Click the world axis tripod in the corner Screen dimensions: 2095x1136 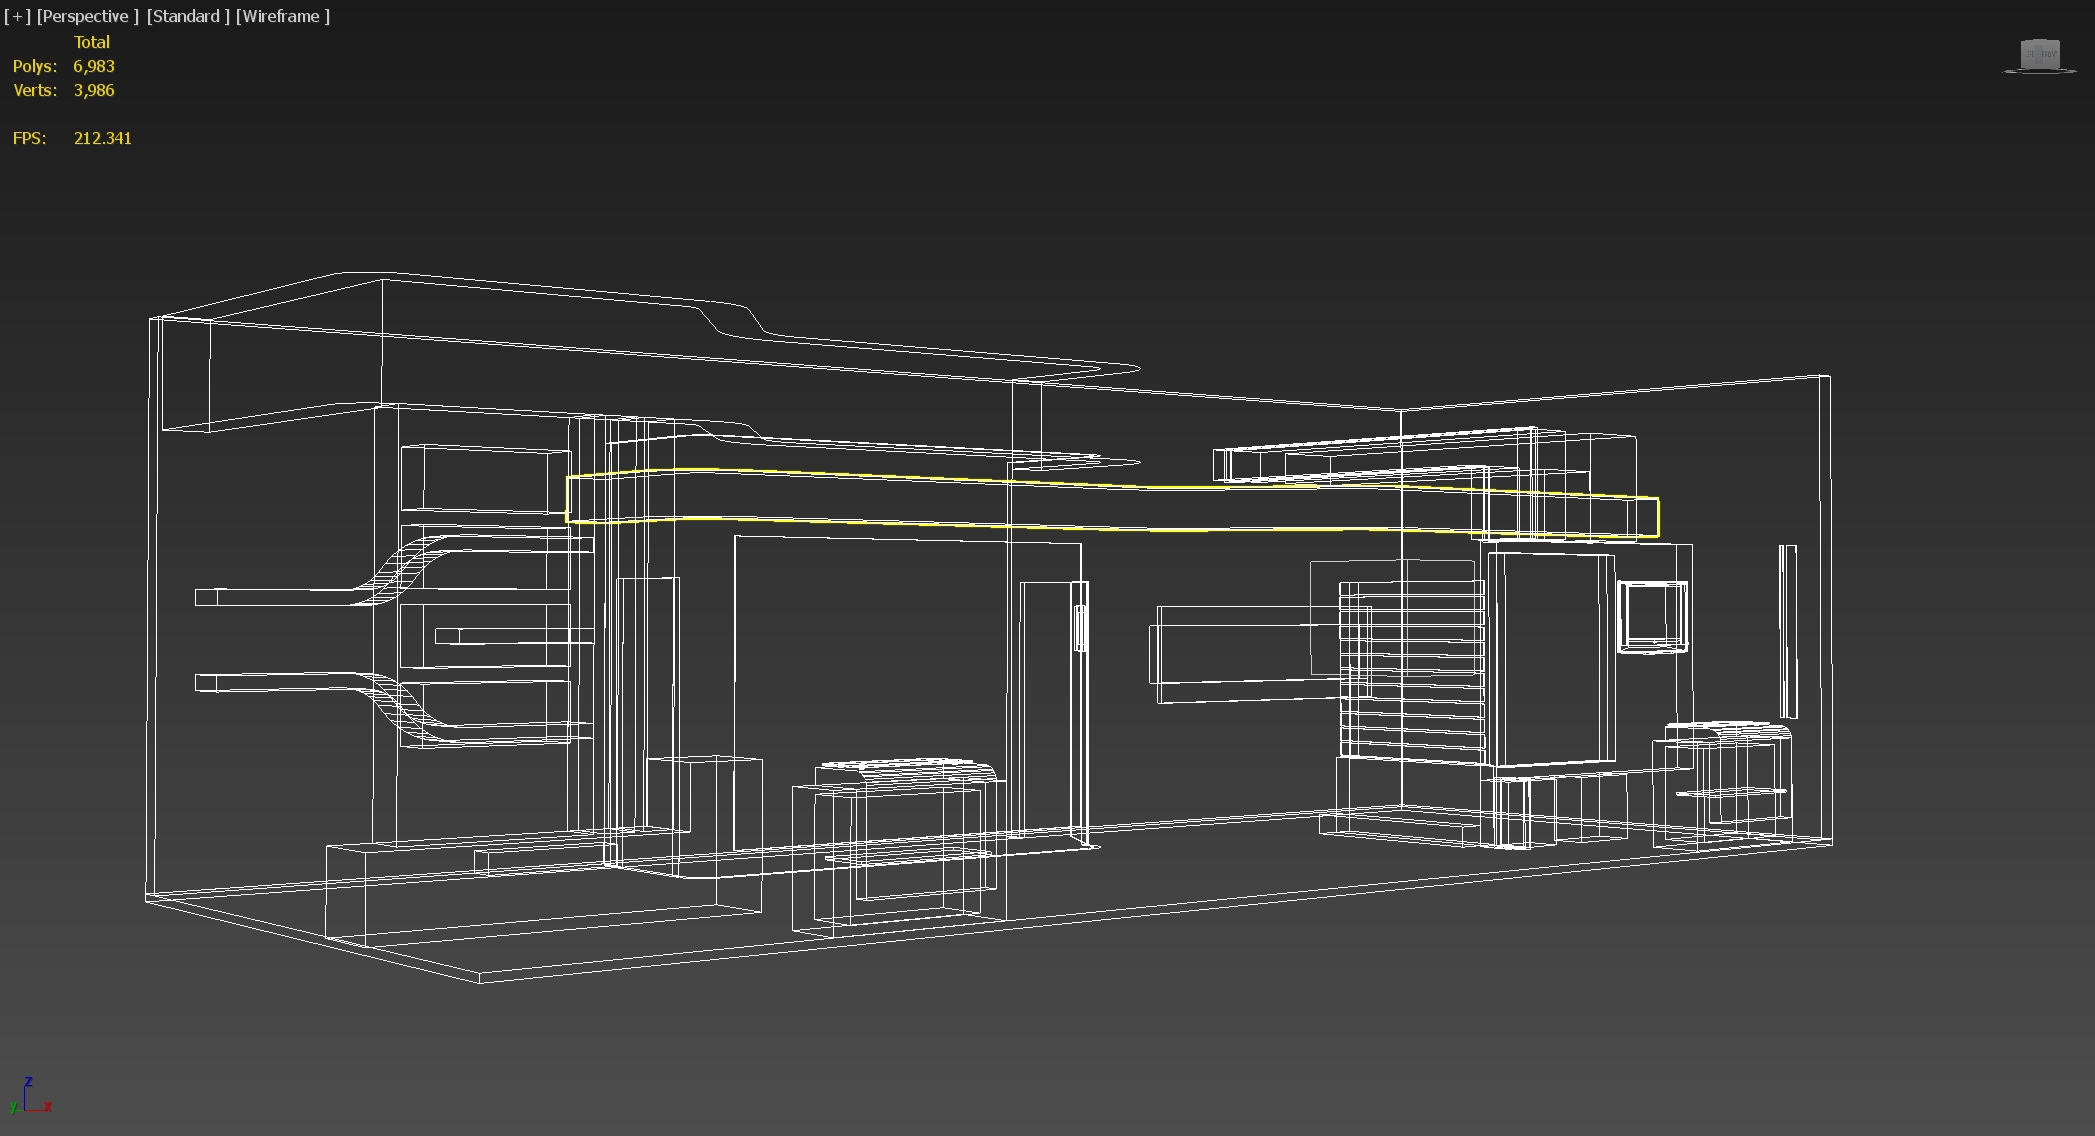(x=30, y=1098)
